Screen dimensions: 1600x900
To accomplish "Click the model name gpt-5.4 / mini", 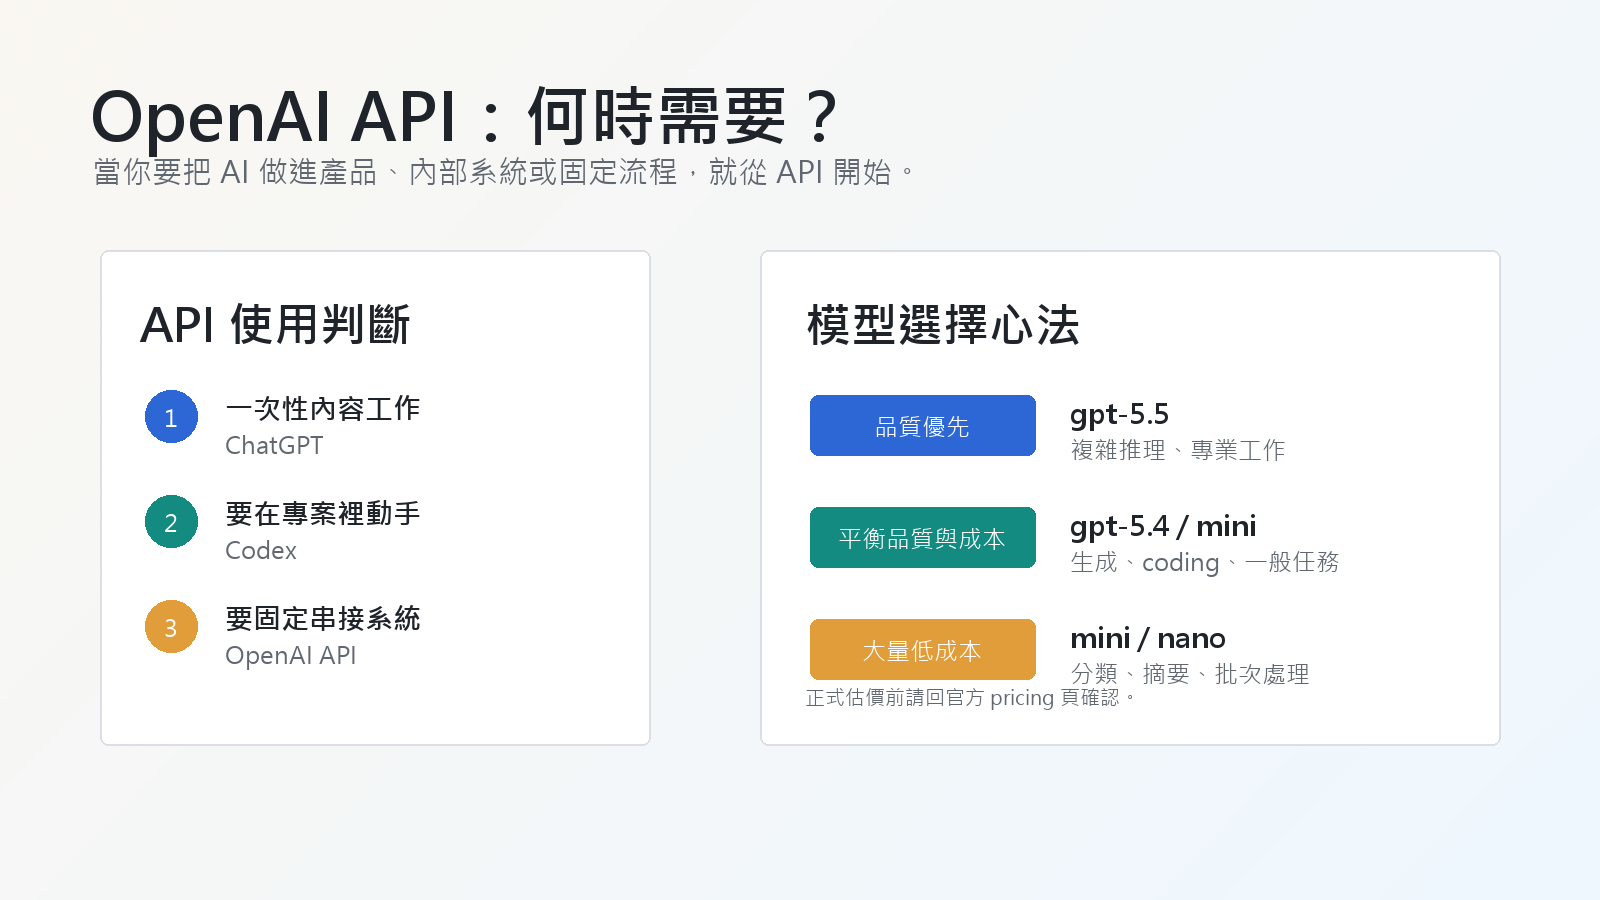I will pyautogui.click(x=1163, y=526).
